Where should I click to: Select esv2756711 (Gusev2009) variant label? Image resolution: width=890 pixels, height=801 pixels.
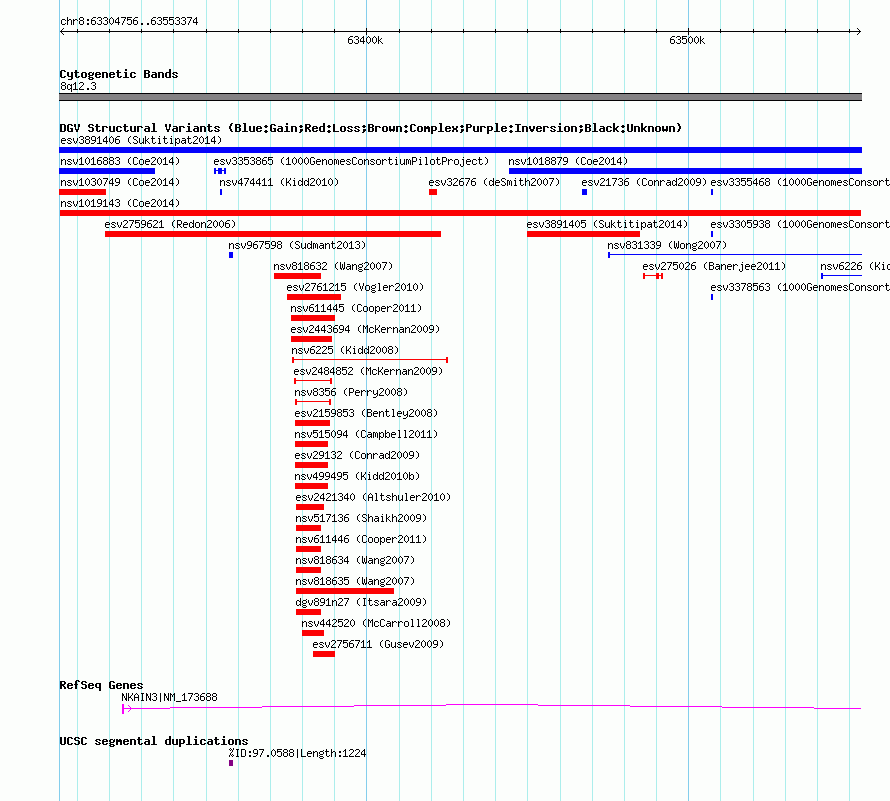[378, 644]
